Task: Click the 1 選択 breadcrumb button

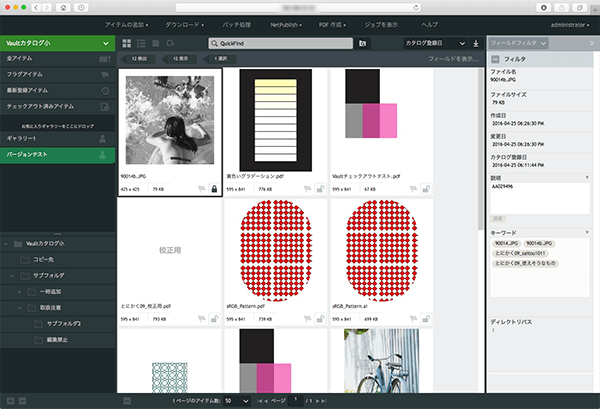Action: (220, 59)
